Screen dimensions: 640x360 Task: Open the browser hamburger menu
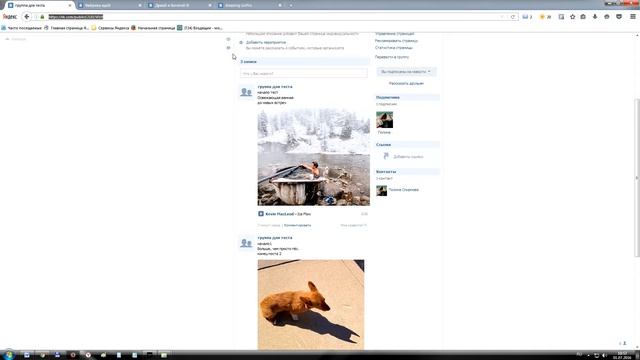pyautogui.click(x=633, y=17)
